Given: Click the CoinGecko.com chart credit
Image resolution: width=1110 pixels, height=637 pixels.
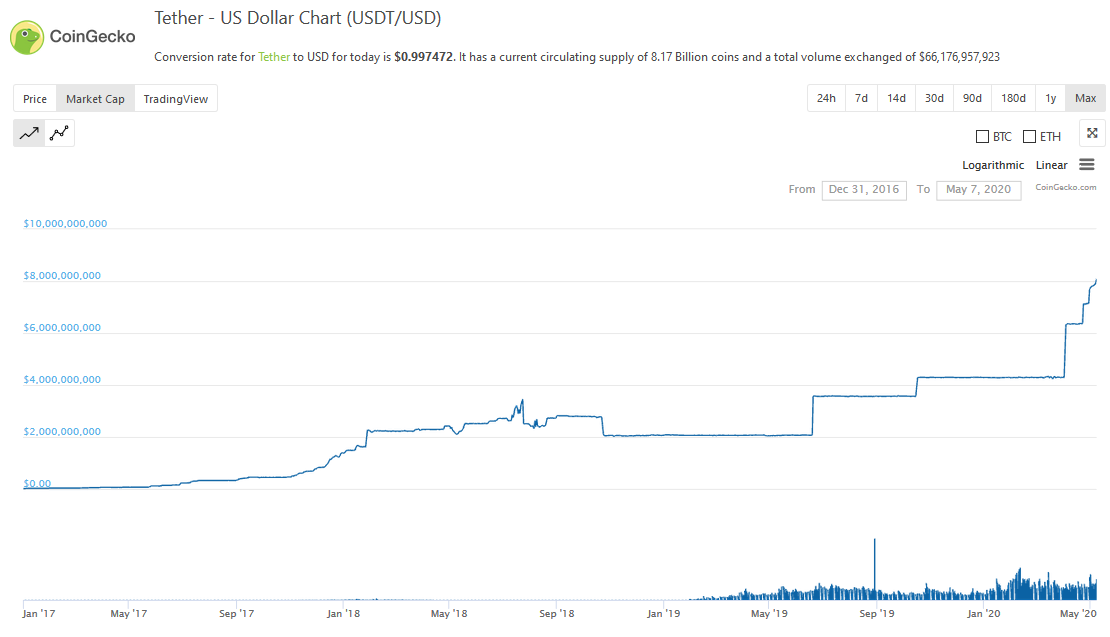Looking at the screenshot, I should pyautogui.click(x=1066, y=188).
